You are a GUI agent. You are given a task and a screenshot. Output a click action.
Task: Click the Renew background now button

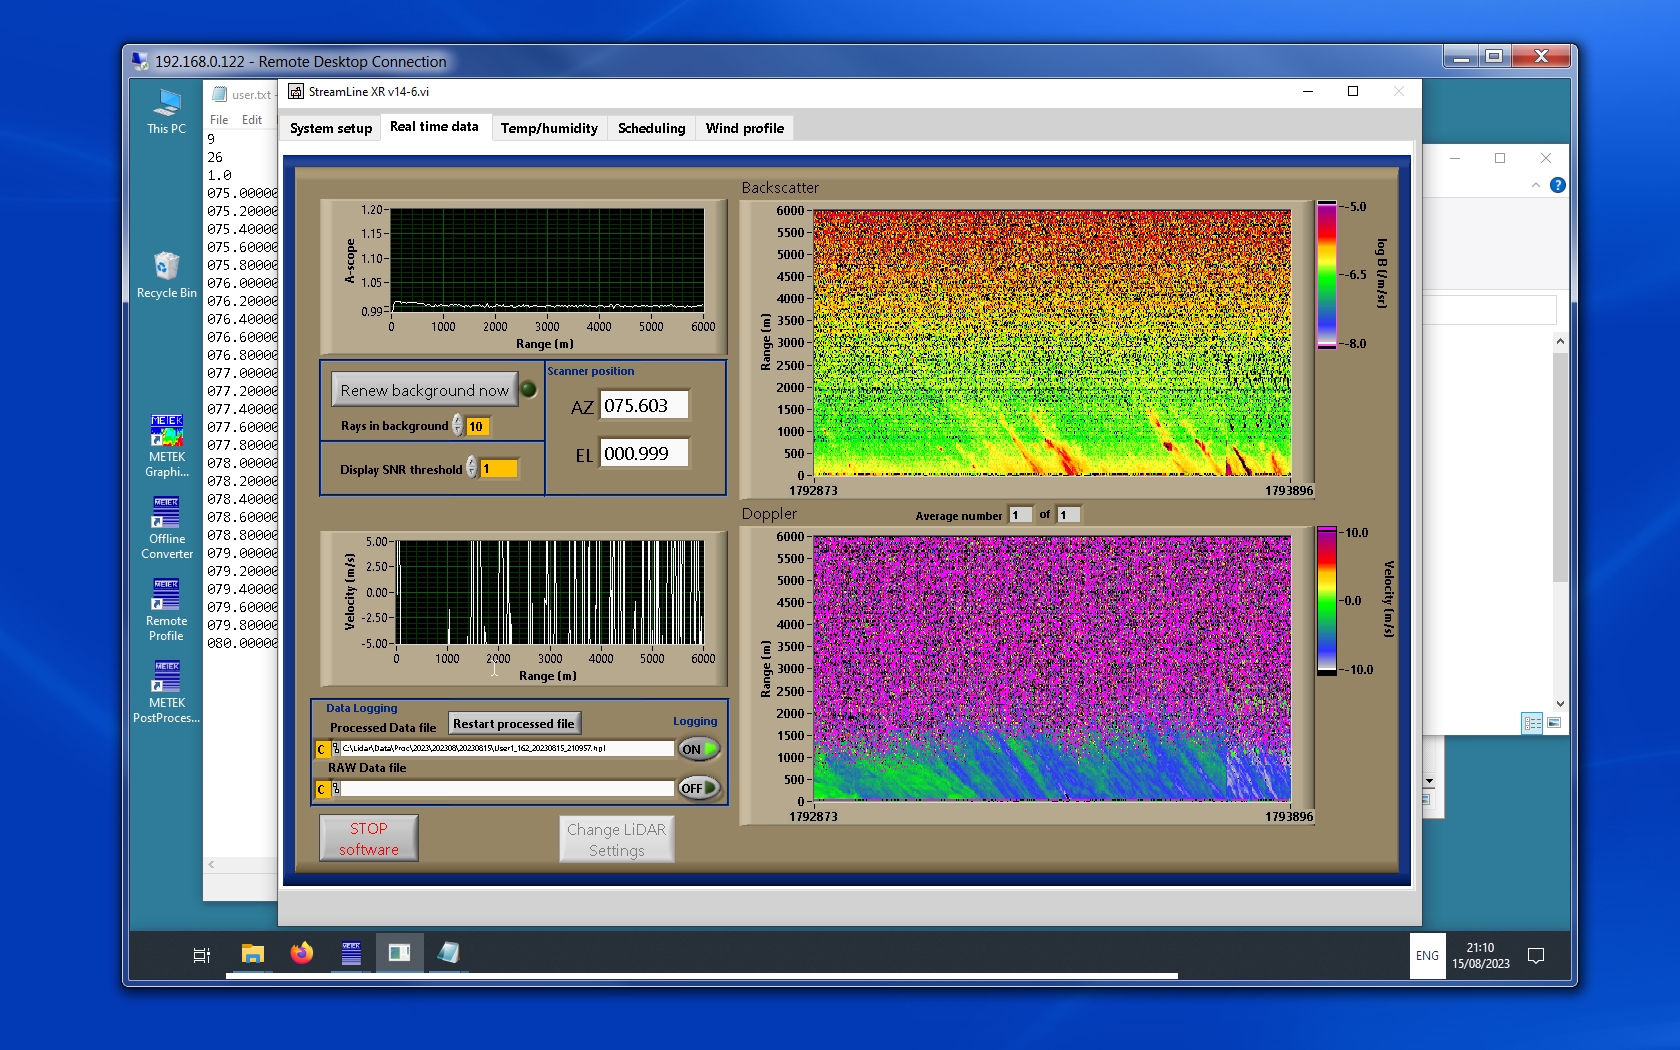click(424, 390)
